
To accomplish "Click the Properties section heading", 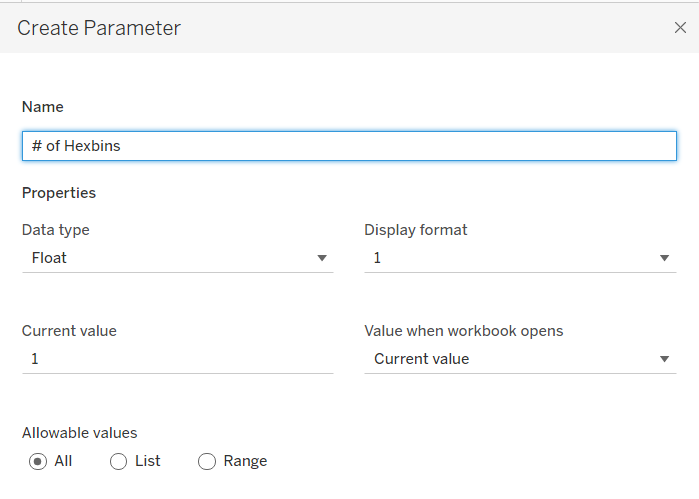I will [59, 193].
